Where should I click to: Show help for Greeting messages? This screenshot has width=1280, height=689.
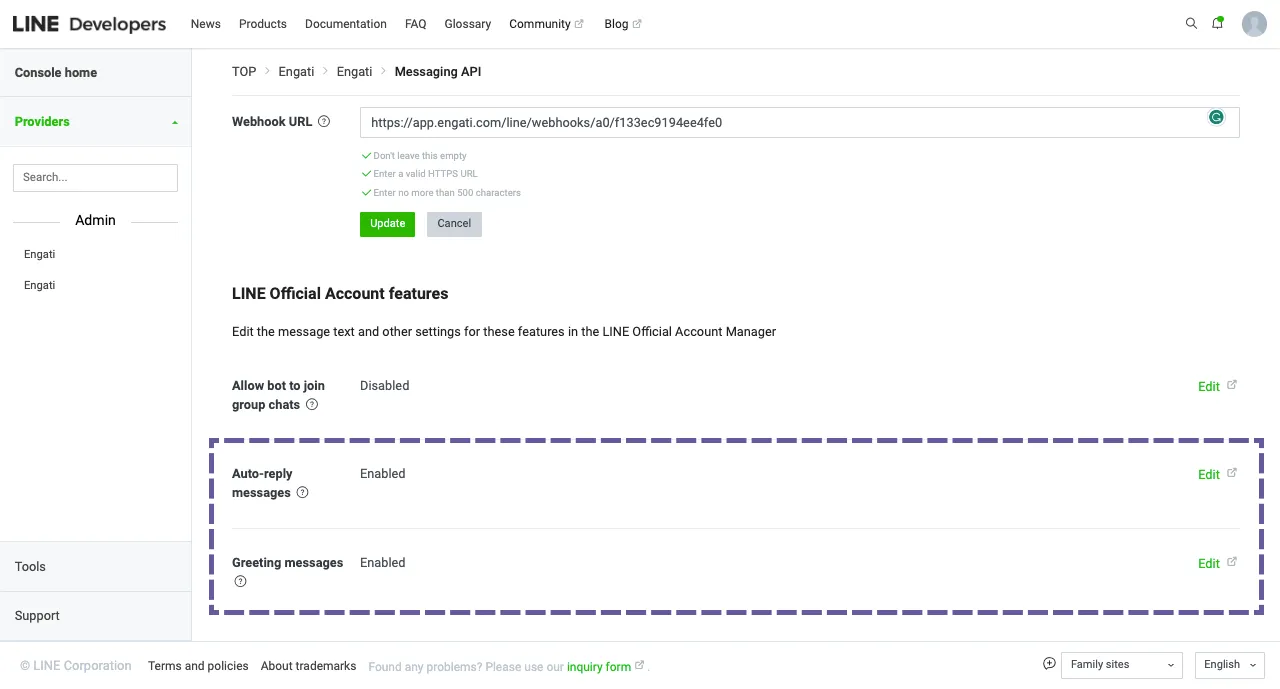pyautogui.click(x=240, y=582)
